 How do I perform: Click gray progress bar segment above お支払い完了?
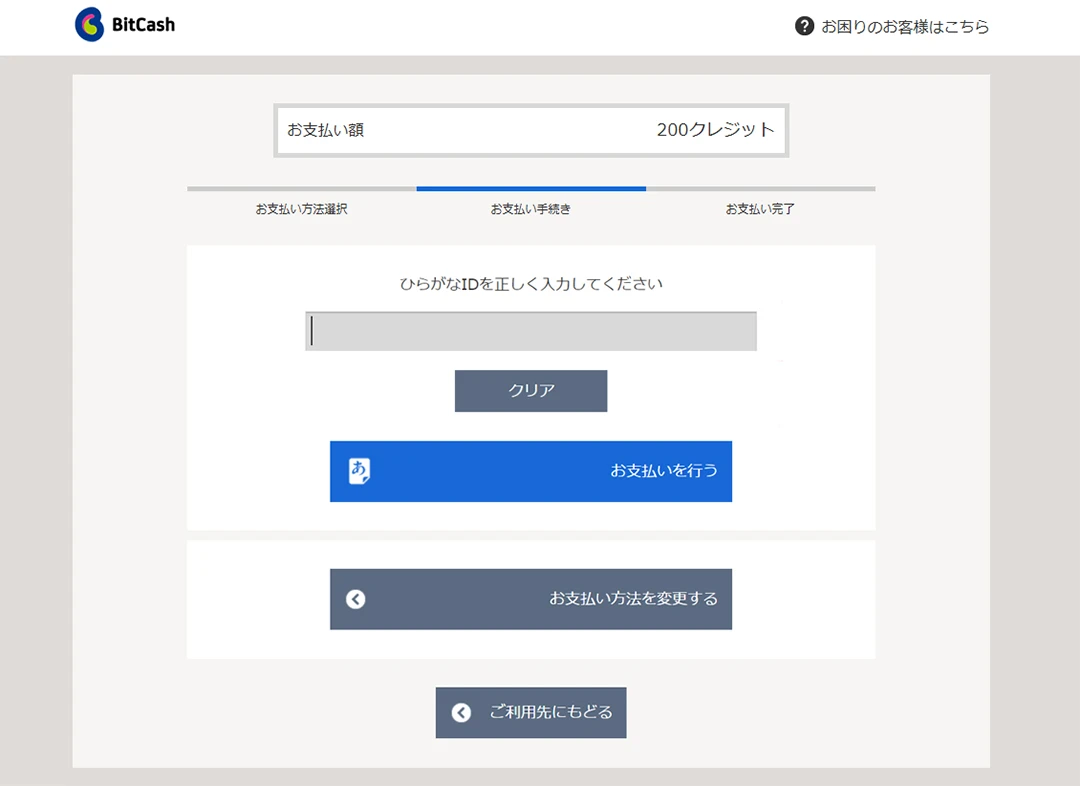coord(760,188)
